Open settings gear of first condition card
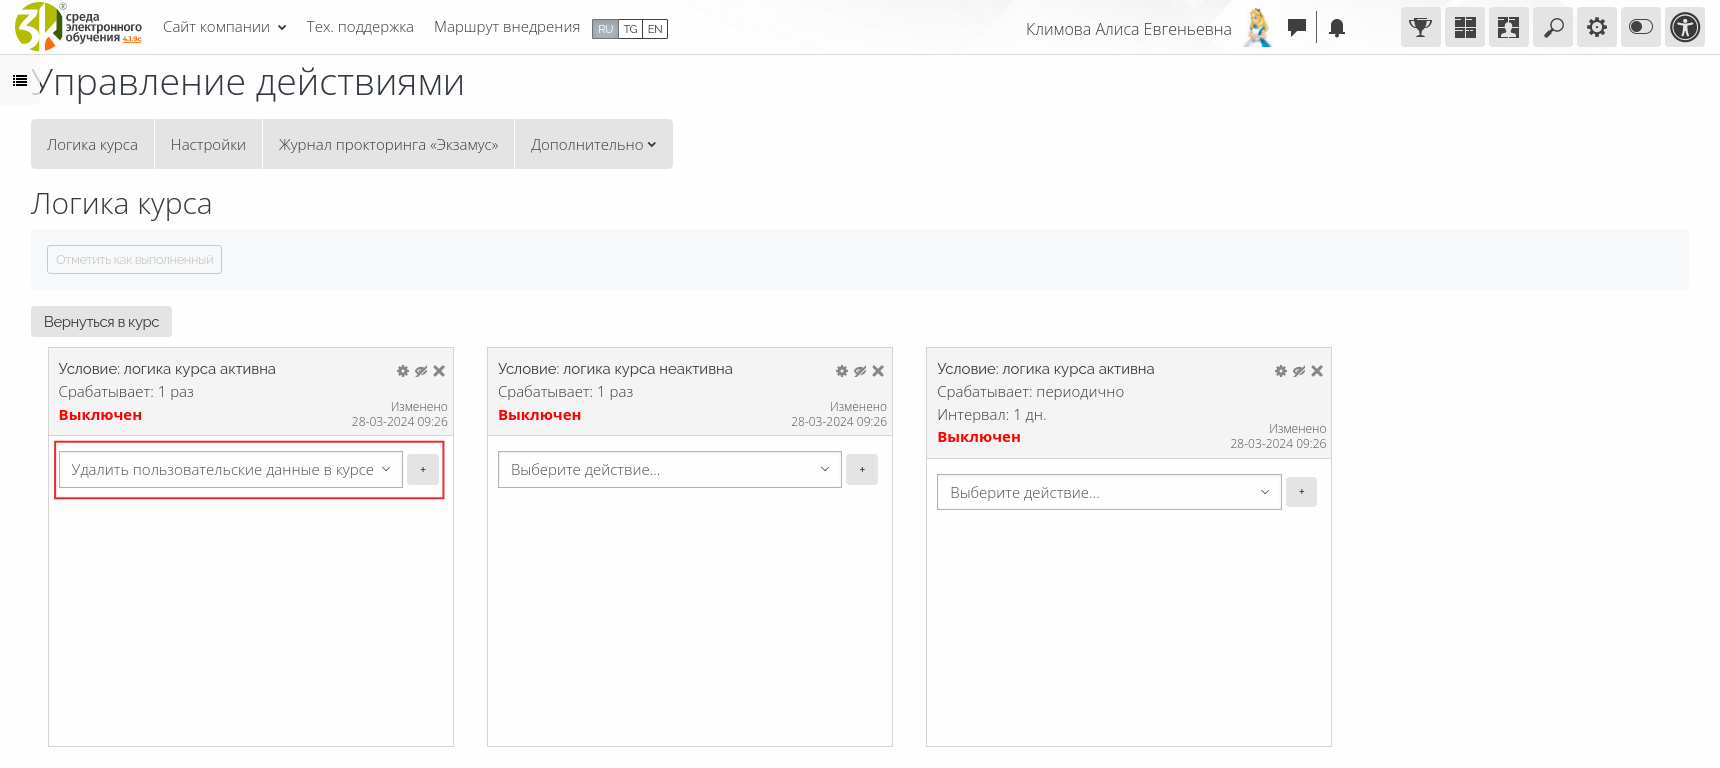This screenshot has width=1720, height=768. [x=403, y=371]
